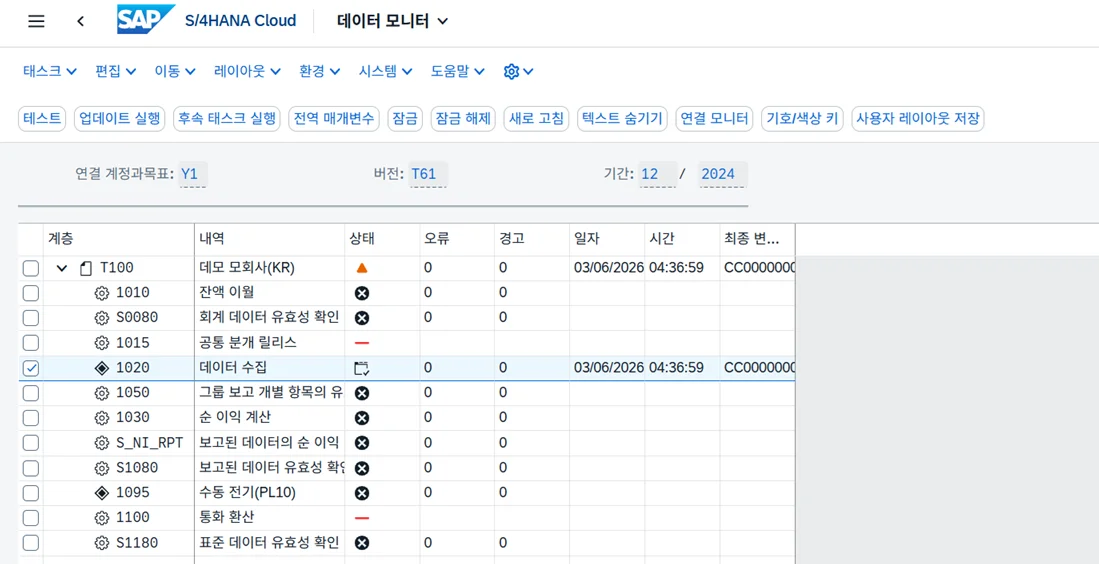Click the gear icon of task S_NI_RPT
Image resolution: width=1099 pixels, height=564 pixels.
tap(102, 443)
